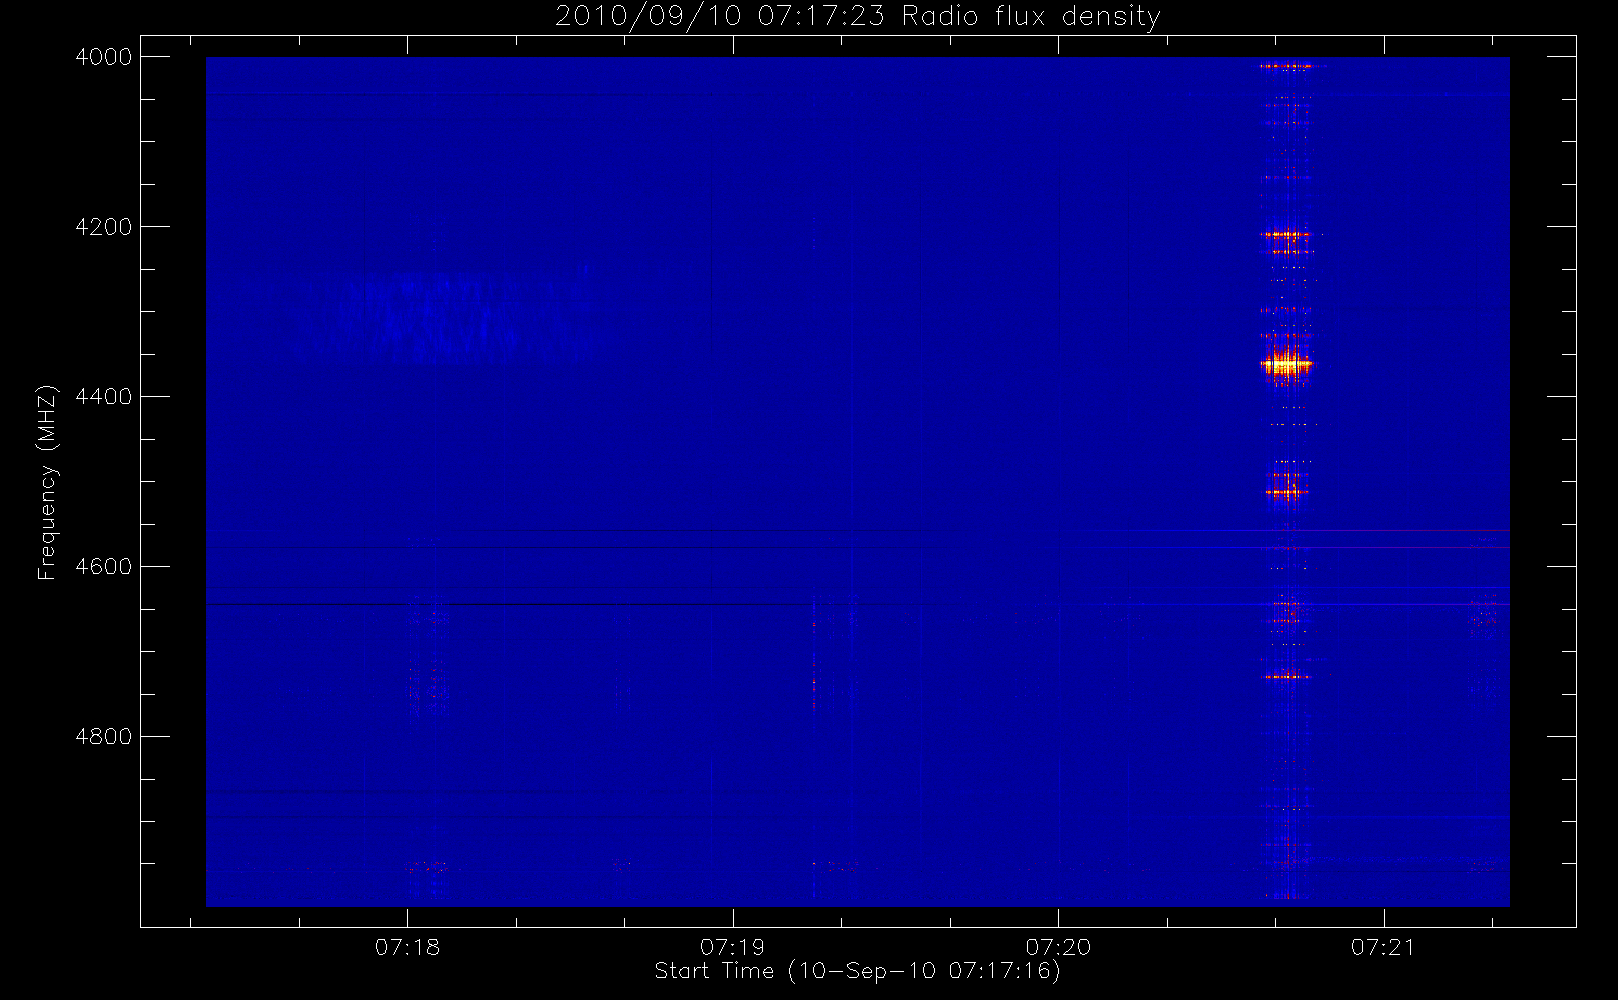Click the "Frequency (MHZ)" y-axis label
The height and width of the screenshot is (1000, 1618).
[46, 482]
